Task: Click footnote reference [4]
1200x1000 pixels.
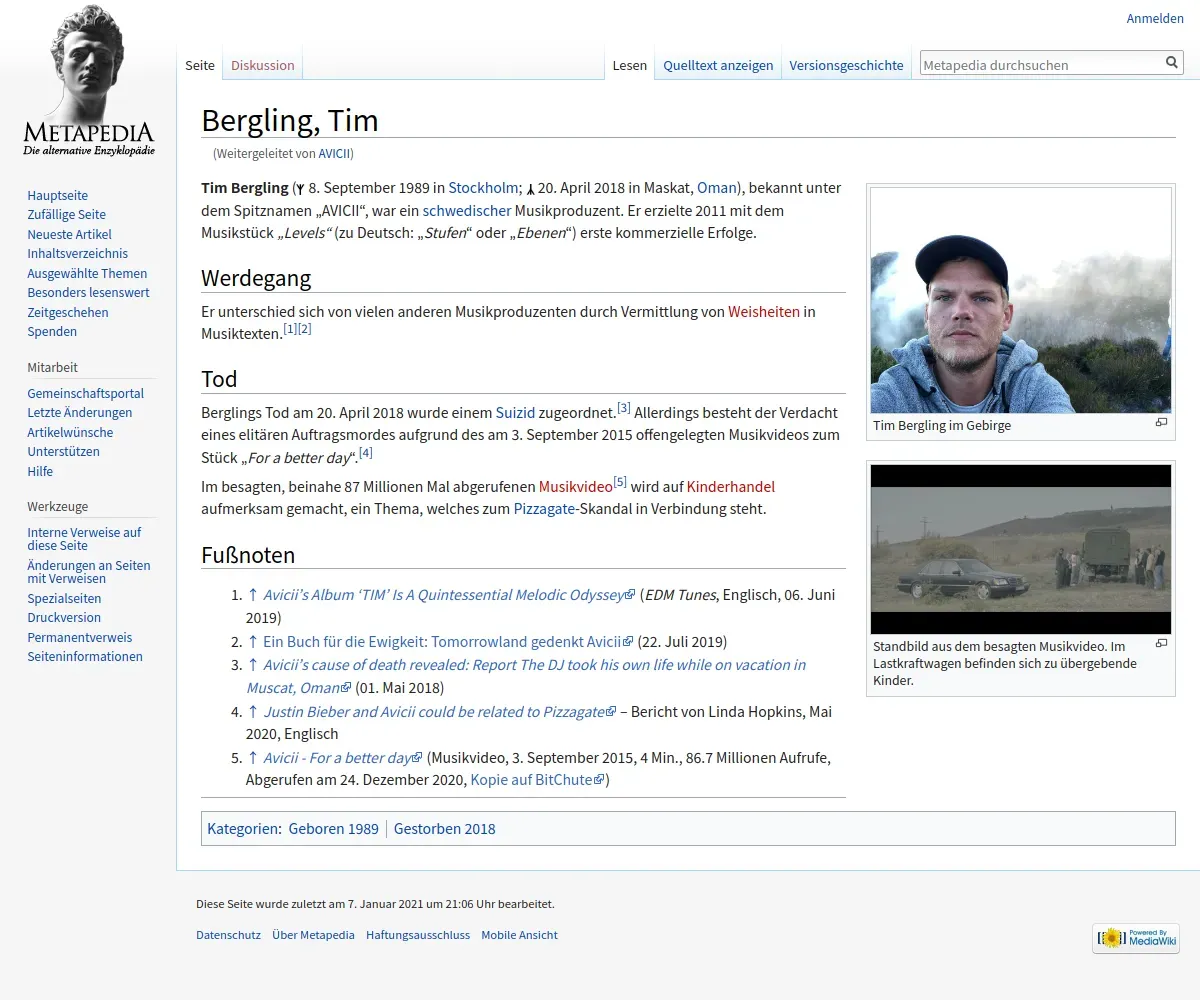Action: tap(365, 453)
